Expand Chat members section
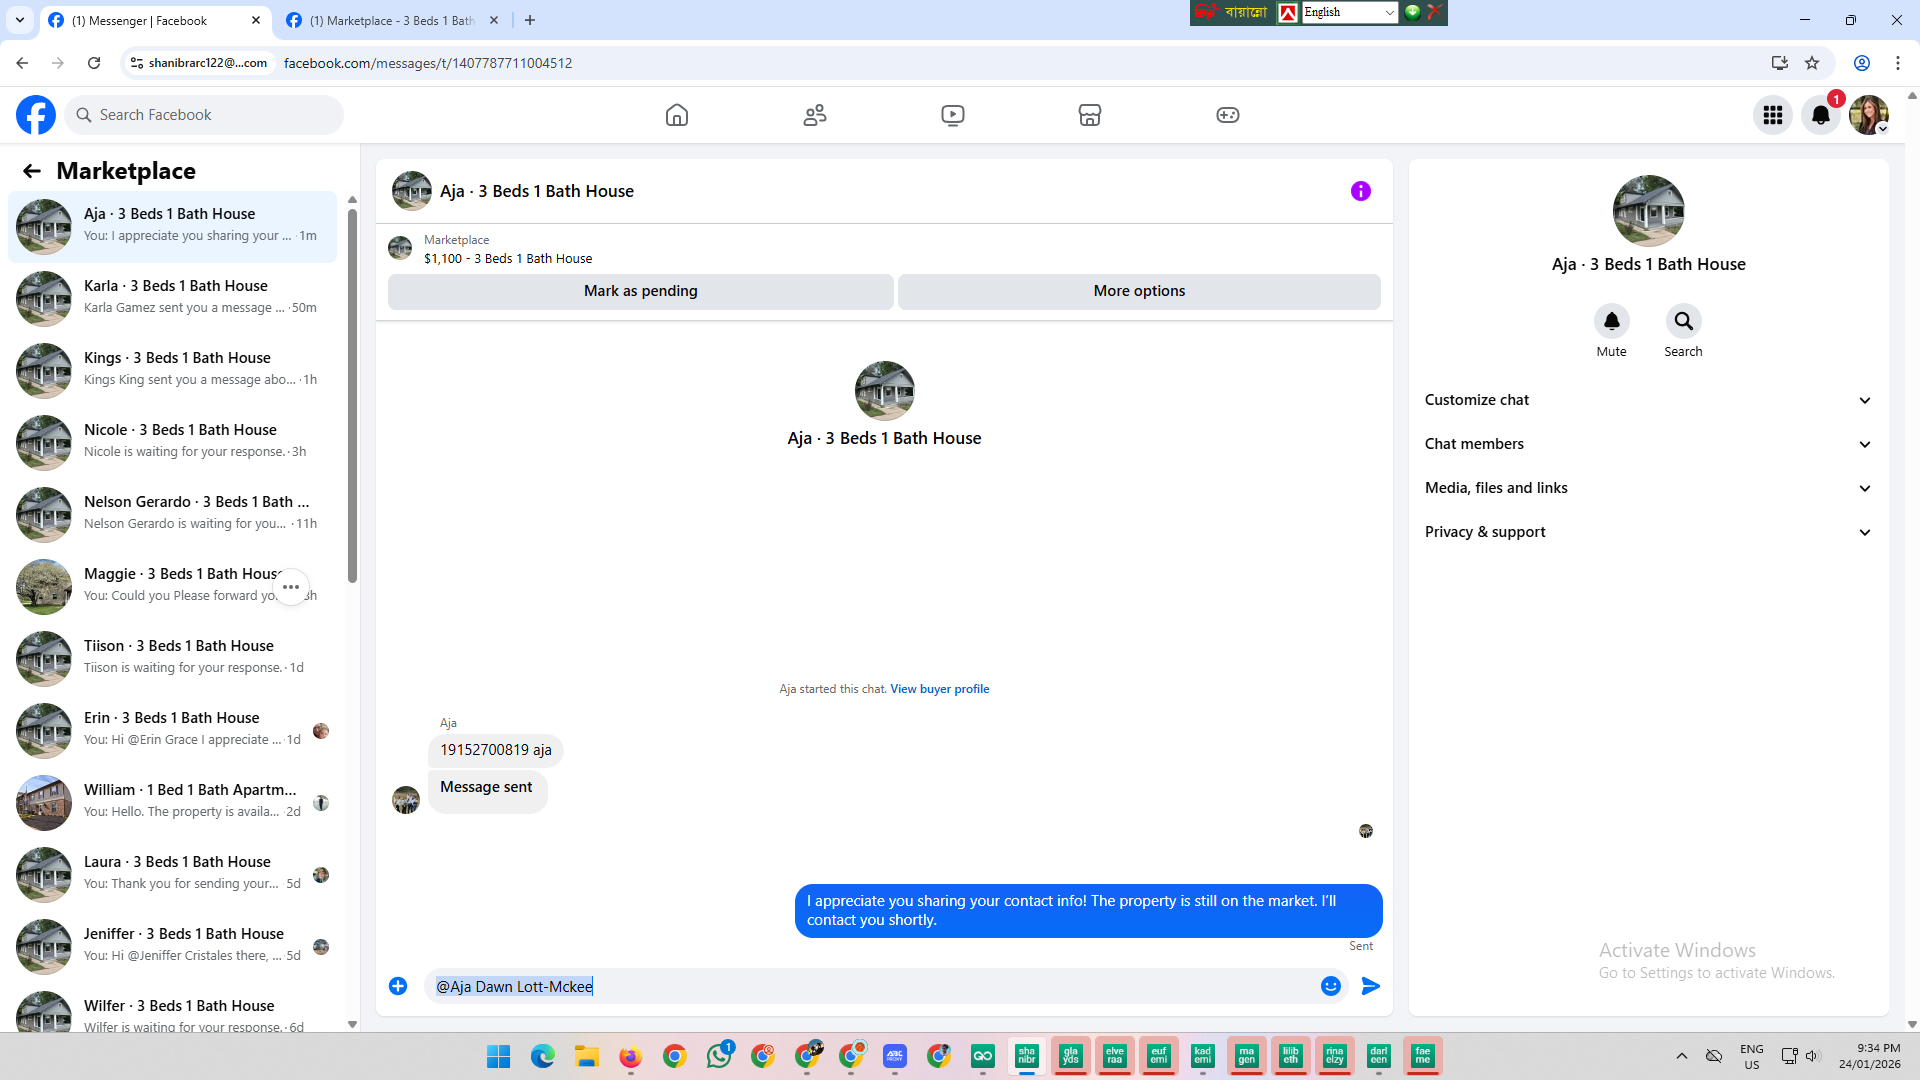The width and height of the screenshot is (1920, 1080). pos(1647,444)
